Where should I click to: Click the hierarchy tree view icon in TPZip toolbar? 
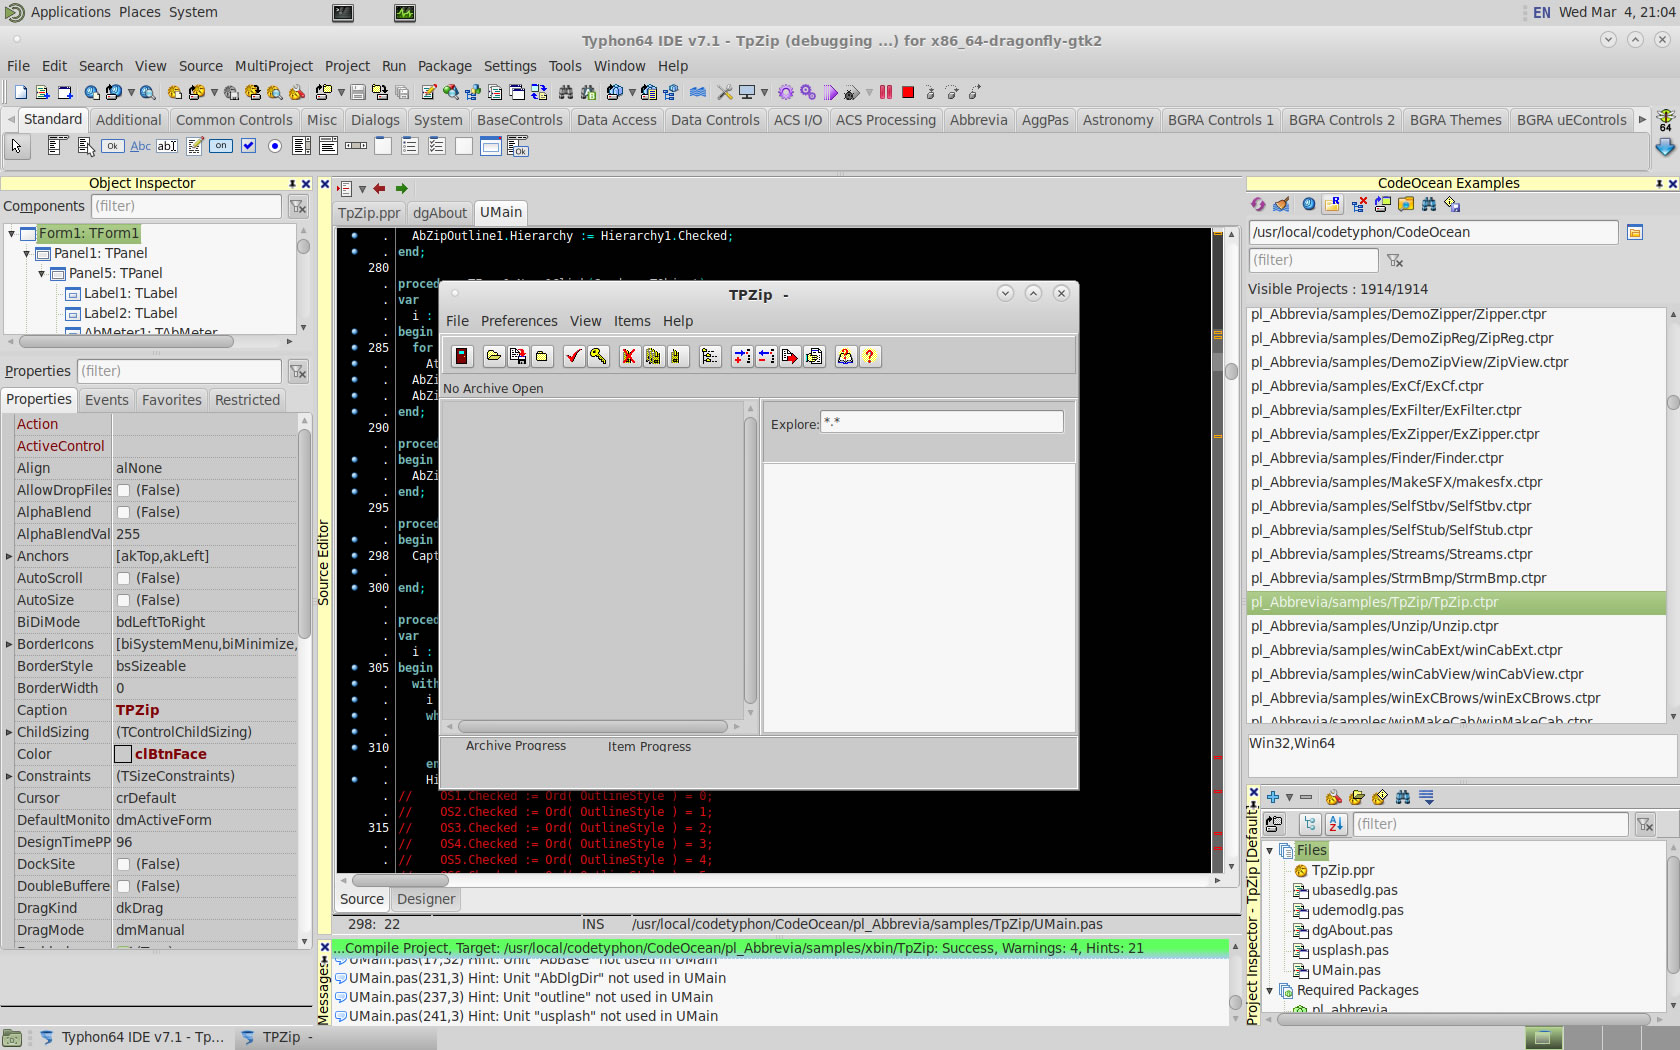click(709, 356)
